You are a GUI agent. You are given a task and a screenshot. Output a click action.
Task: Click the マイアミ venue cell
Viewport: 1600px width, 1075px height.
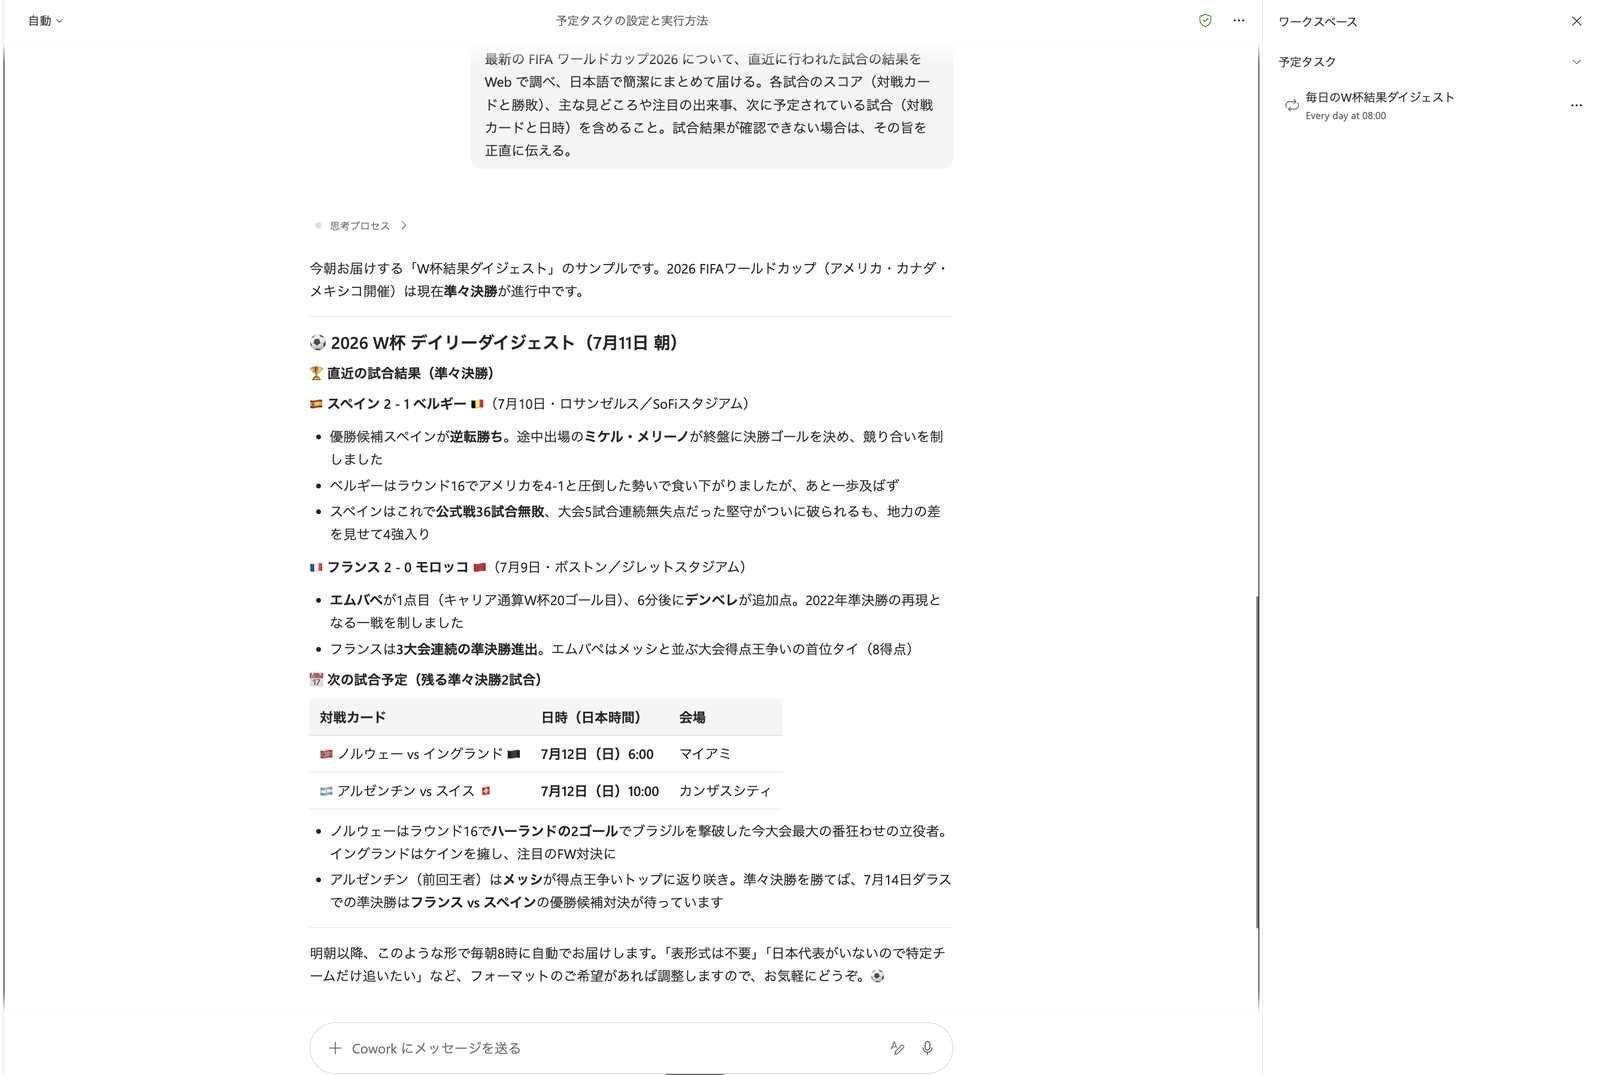pos(705,754)
